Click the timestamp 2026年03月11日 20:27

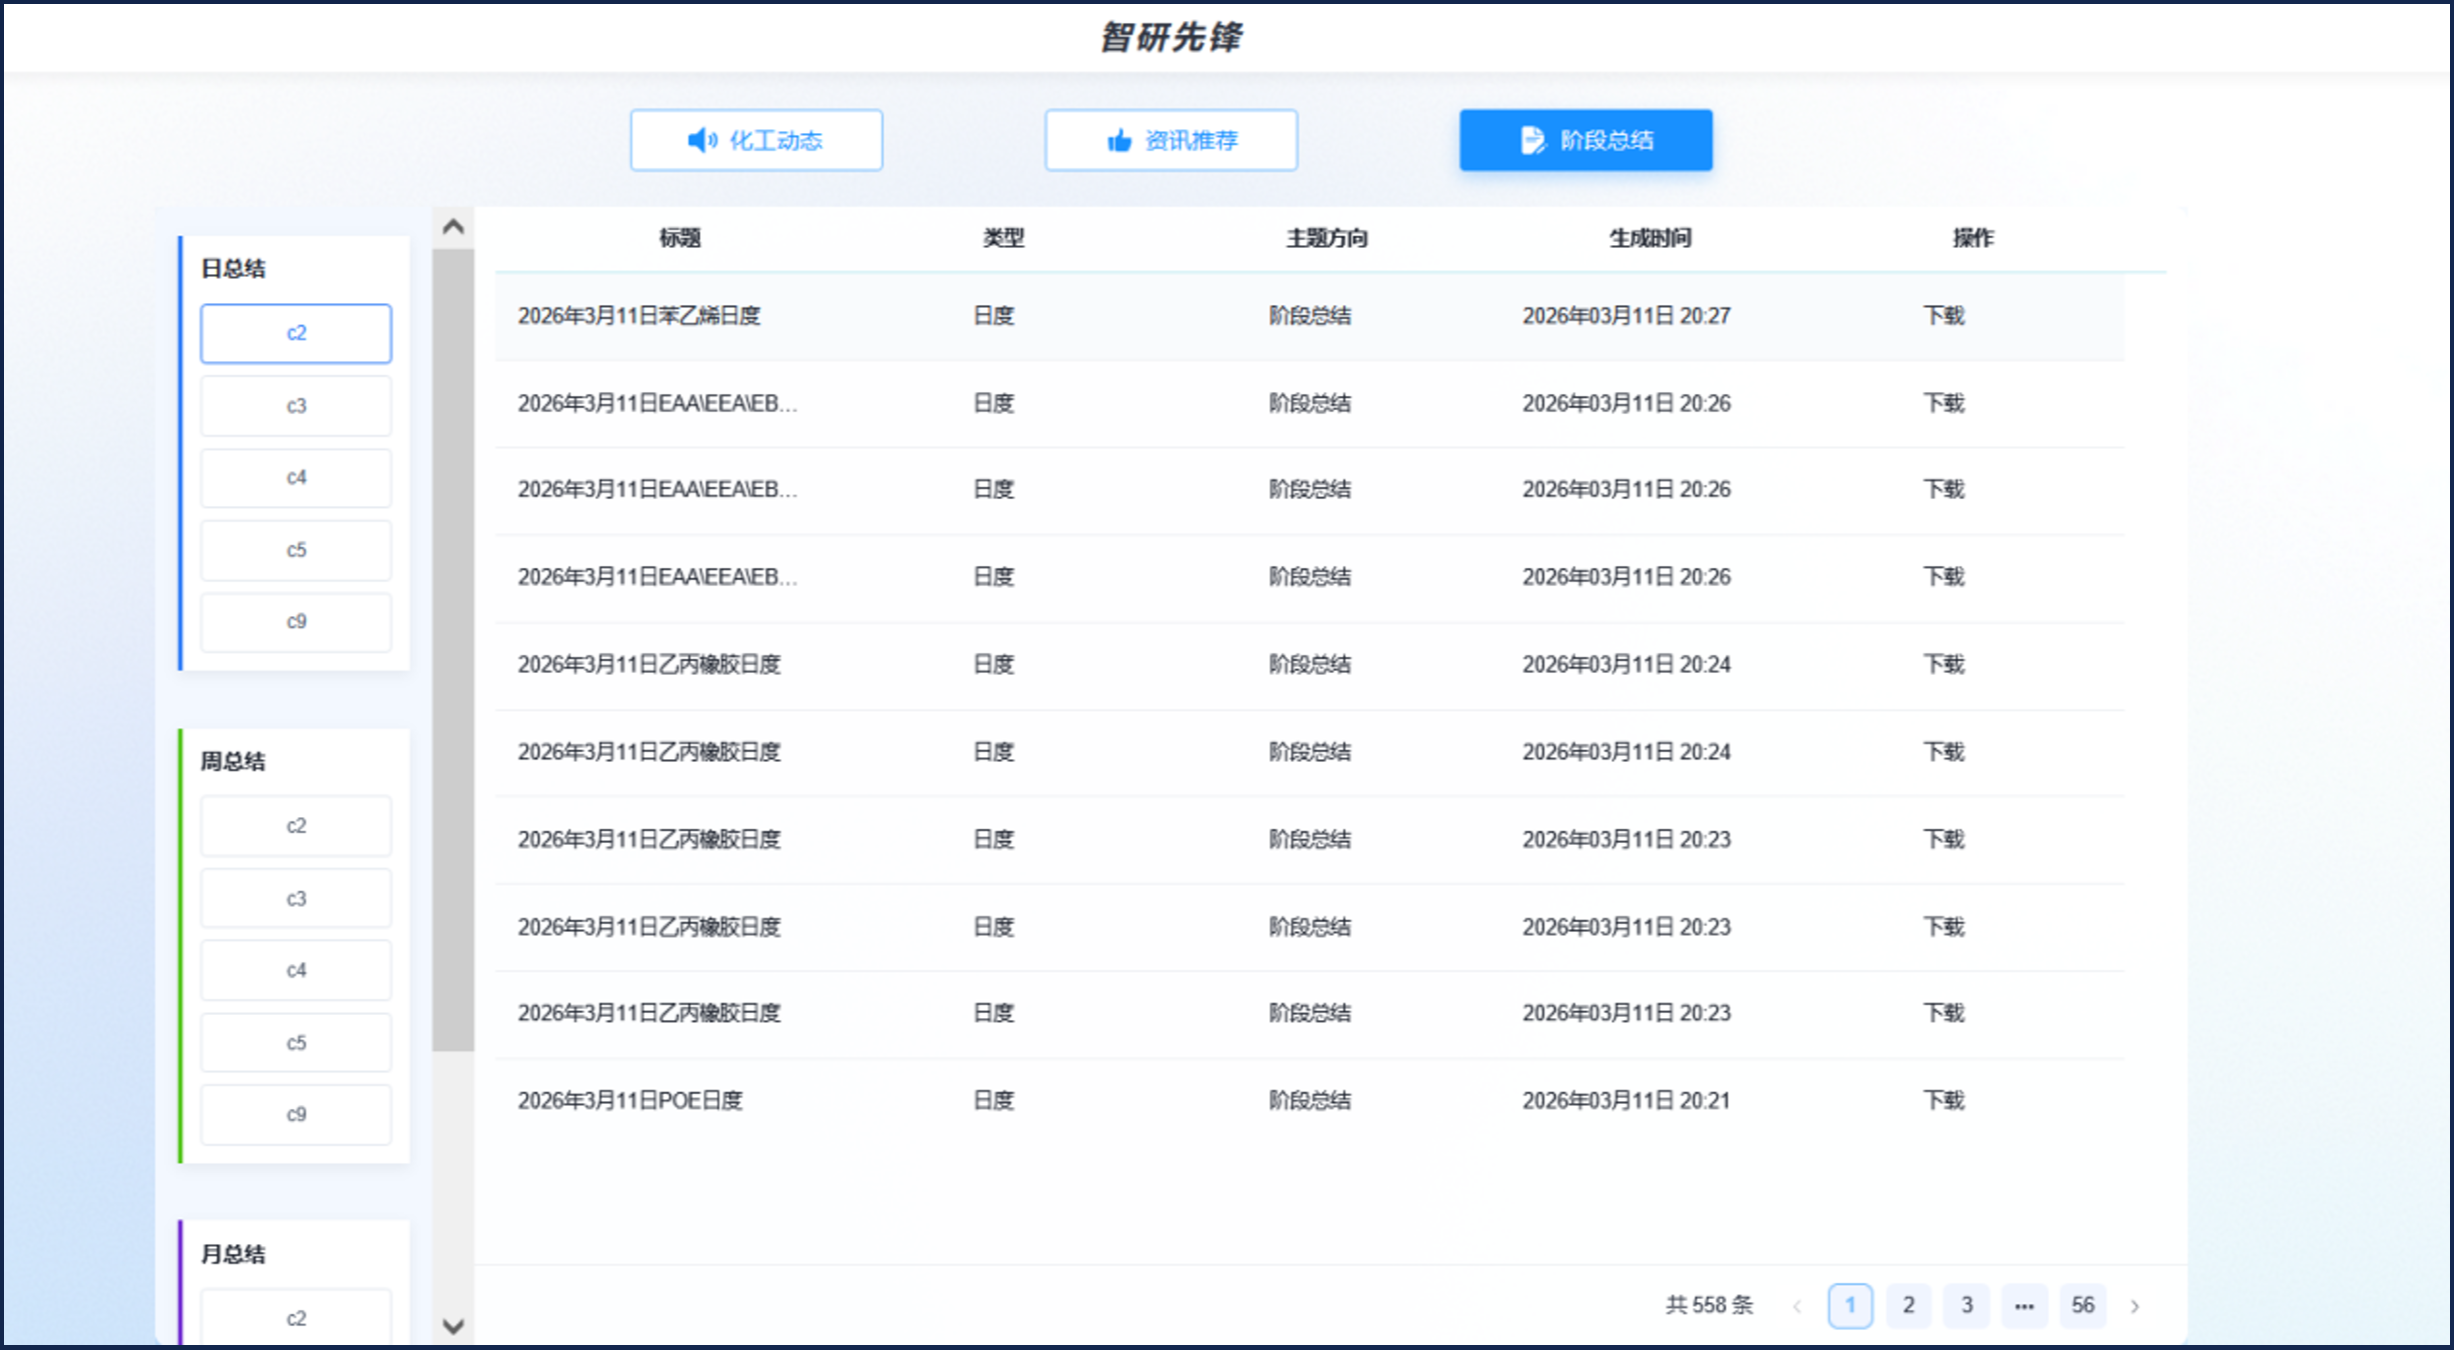pyautogui.click(x=1626, y=316)
